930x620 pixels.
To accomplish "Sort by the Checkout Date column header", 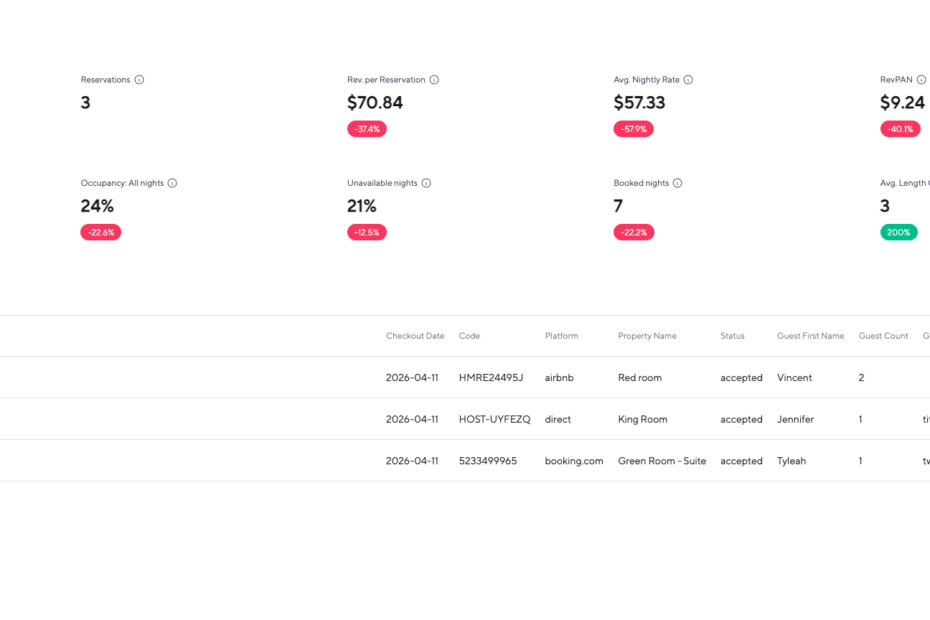I will pyautogui.click(x=415, y=336).
